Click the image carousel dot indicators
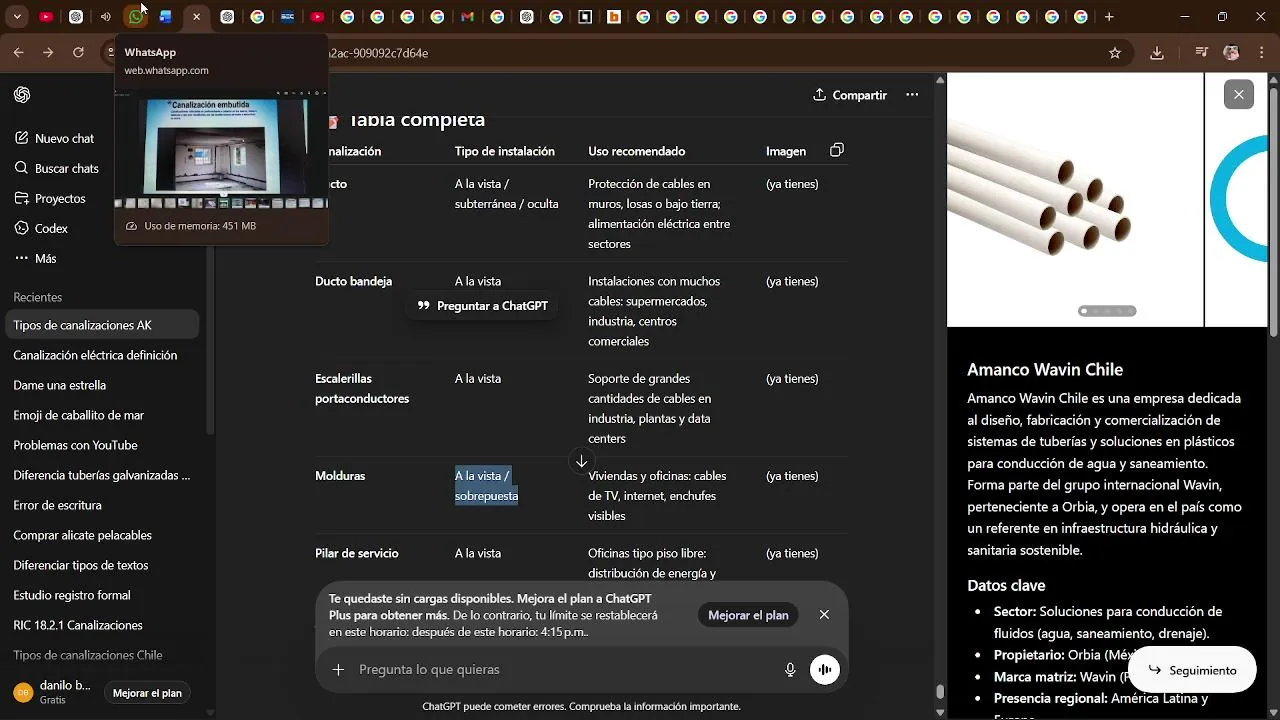The height and width of the screenshot is (720, 1280). tap(1107, 311)
